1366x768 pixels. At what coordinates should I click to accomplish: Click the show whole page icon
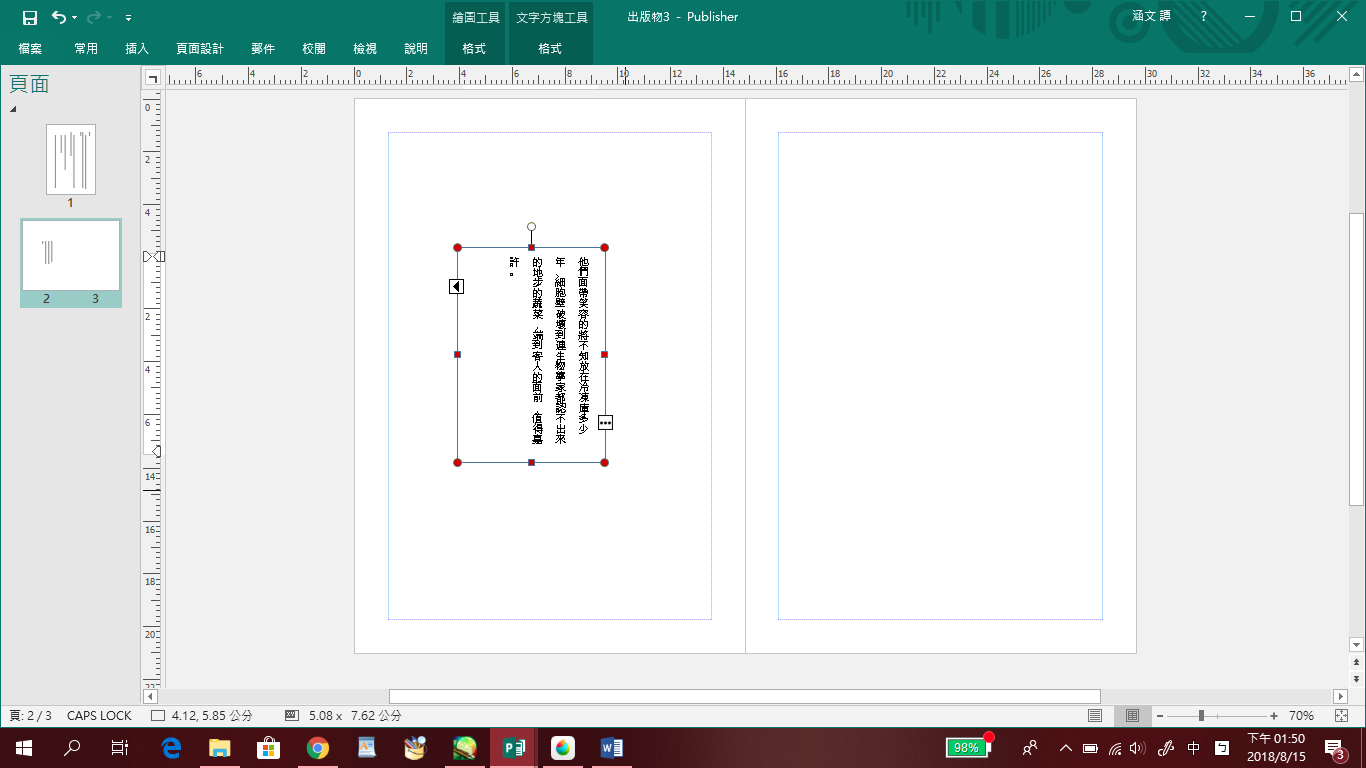point(1341,716)
